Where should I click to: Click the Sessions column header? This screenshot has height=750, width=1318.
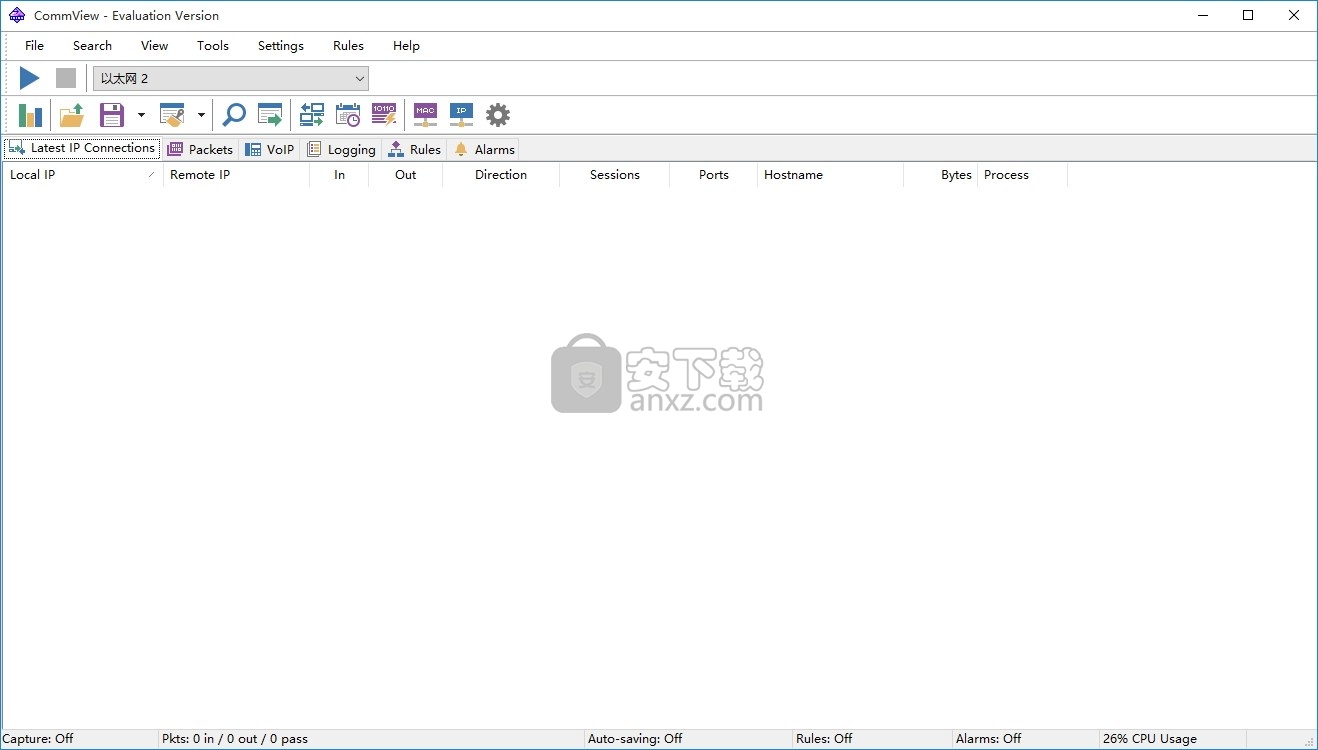pyautogui.click(x=614, y=175)
